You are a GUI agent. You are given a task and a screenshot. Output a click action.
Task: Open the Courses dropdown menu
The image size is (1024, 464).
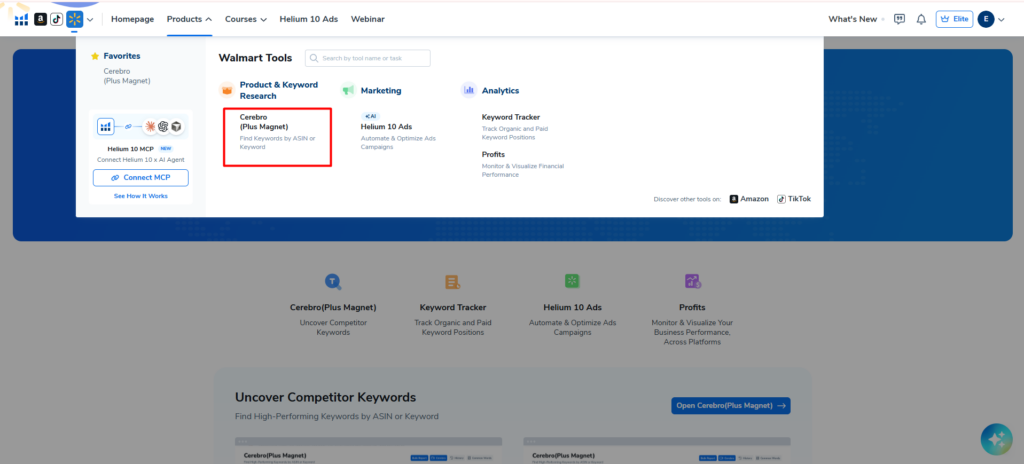pos(246,19)
